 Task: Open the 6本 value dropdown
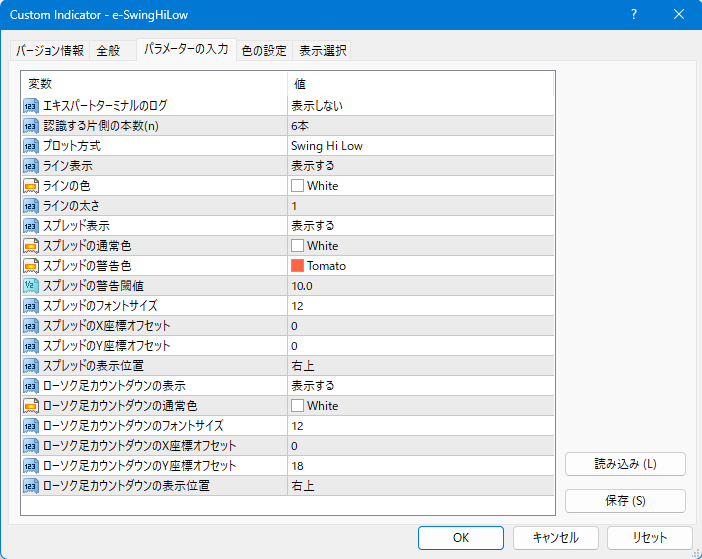tap(420, 126)
